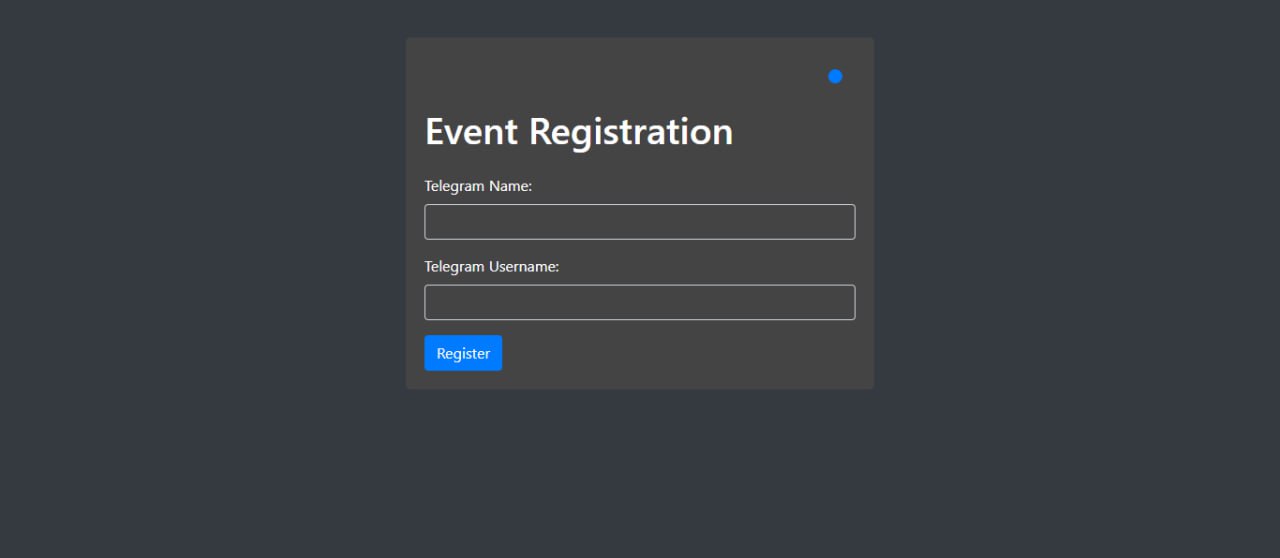1280x558 pixels.
Task: Focus the Telegram Username text box
Action: pos(639,302)
